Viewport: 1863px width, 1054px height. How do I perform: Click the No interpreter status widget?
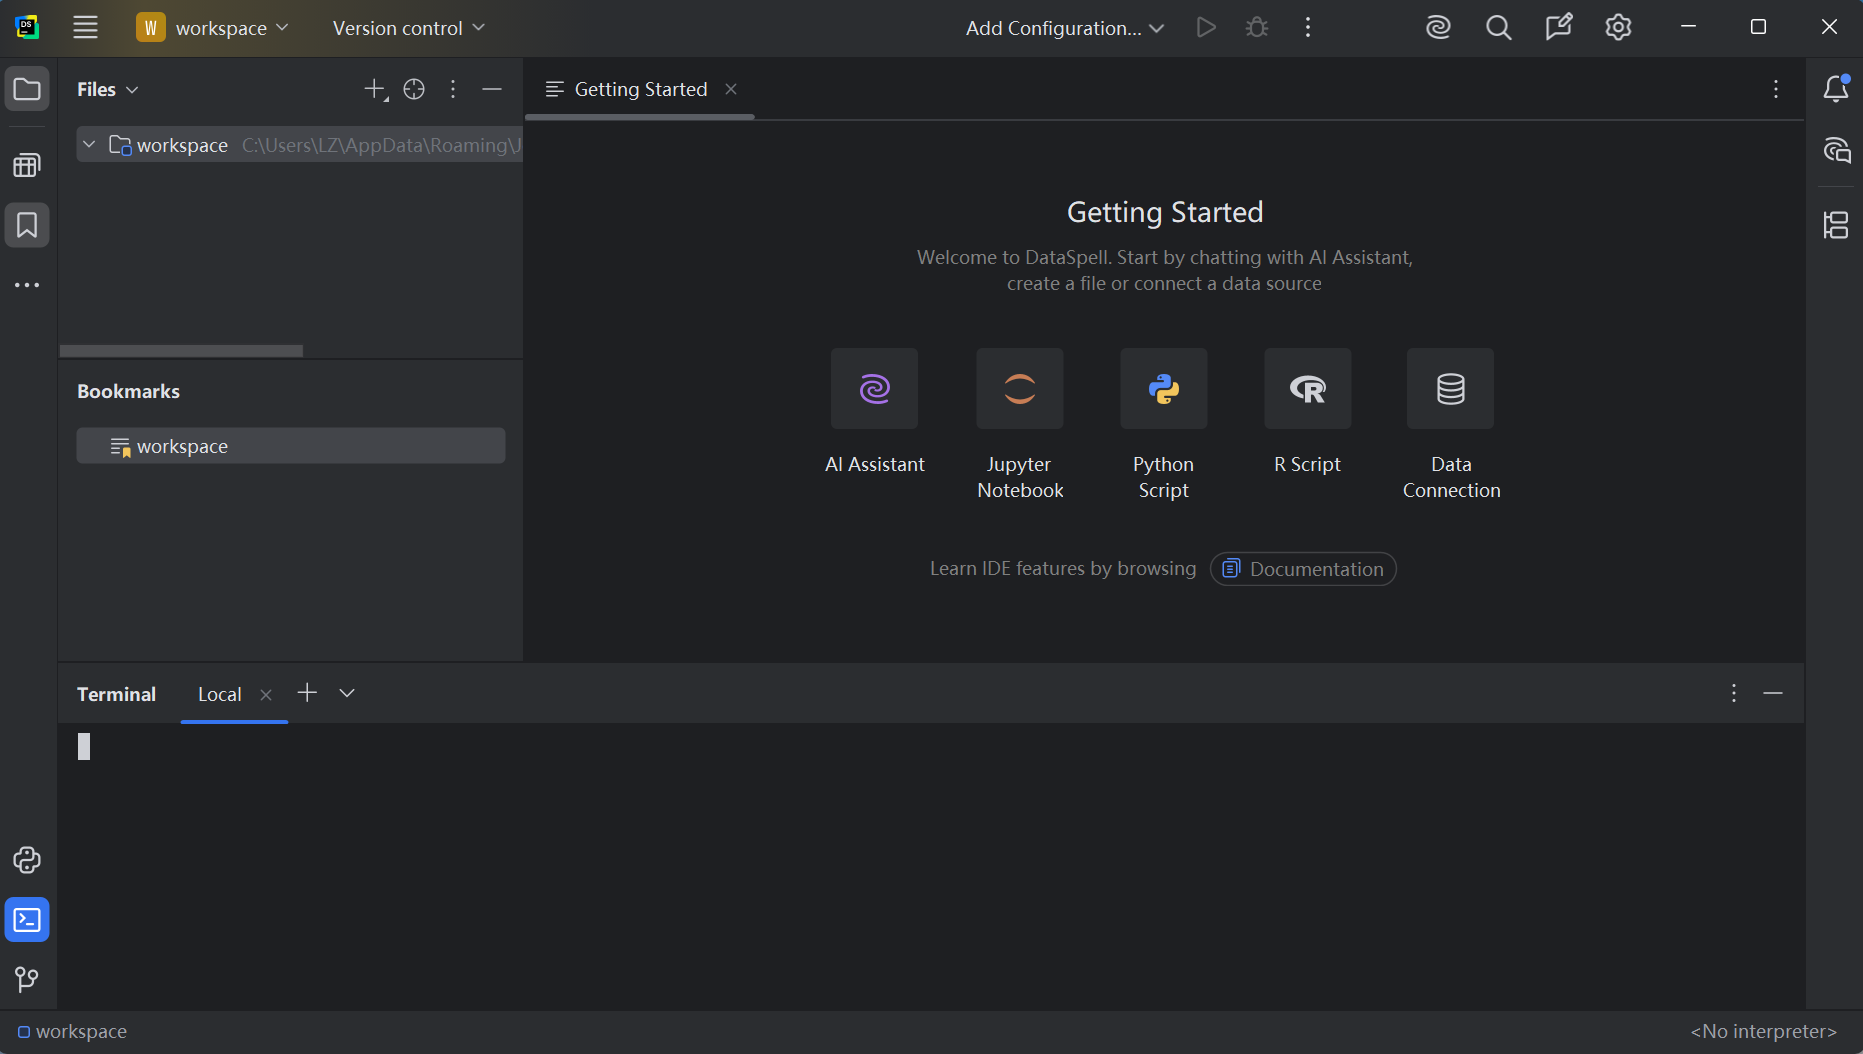point(1763,1031)
